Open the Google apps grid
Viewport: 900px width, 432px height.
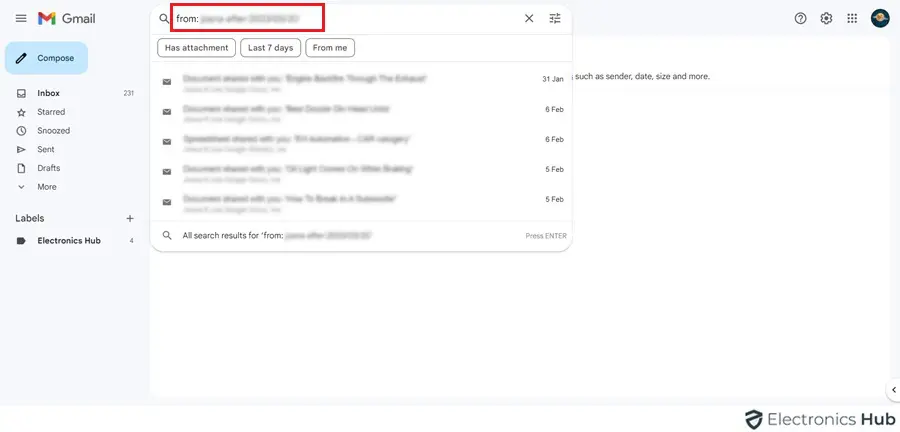coord(852,18)
